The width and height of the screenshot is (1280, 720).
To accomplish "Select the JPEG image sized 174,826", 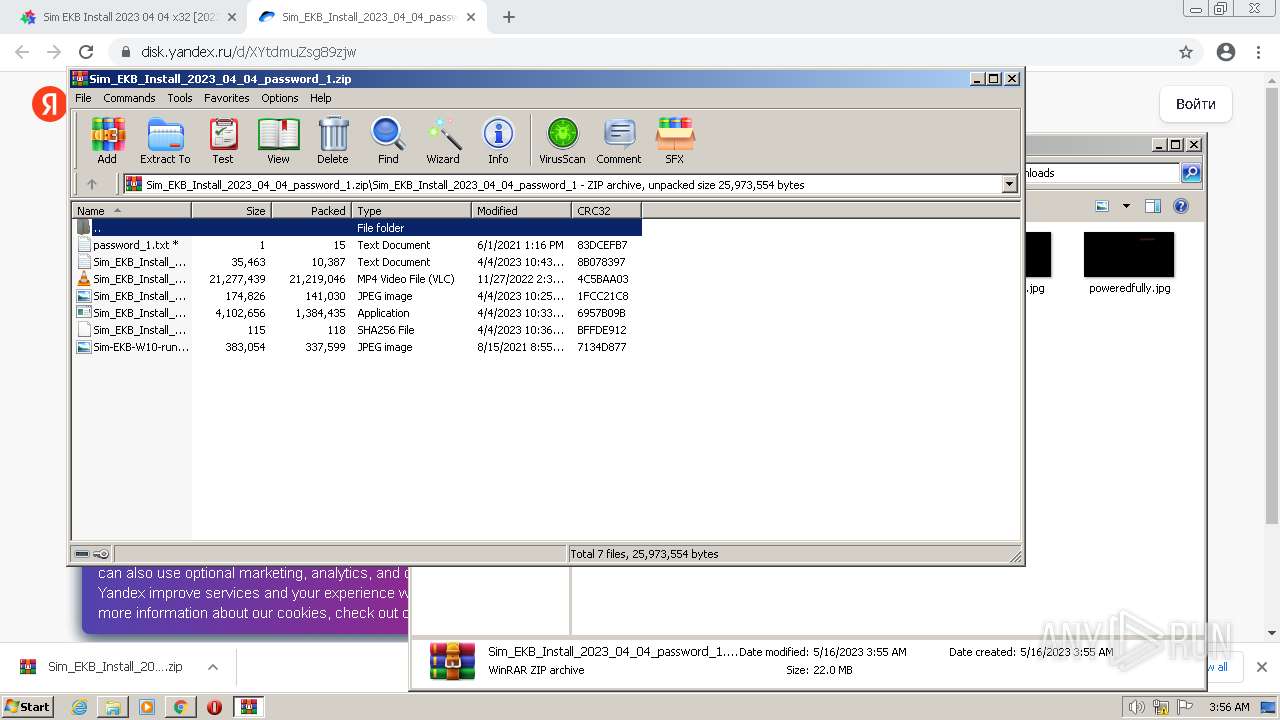I will 357,296.
